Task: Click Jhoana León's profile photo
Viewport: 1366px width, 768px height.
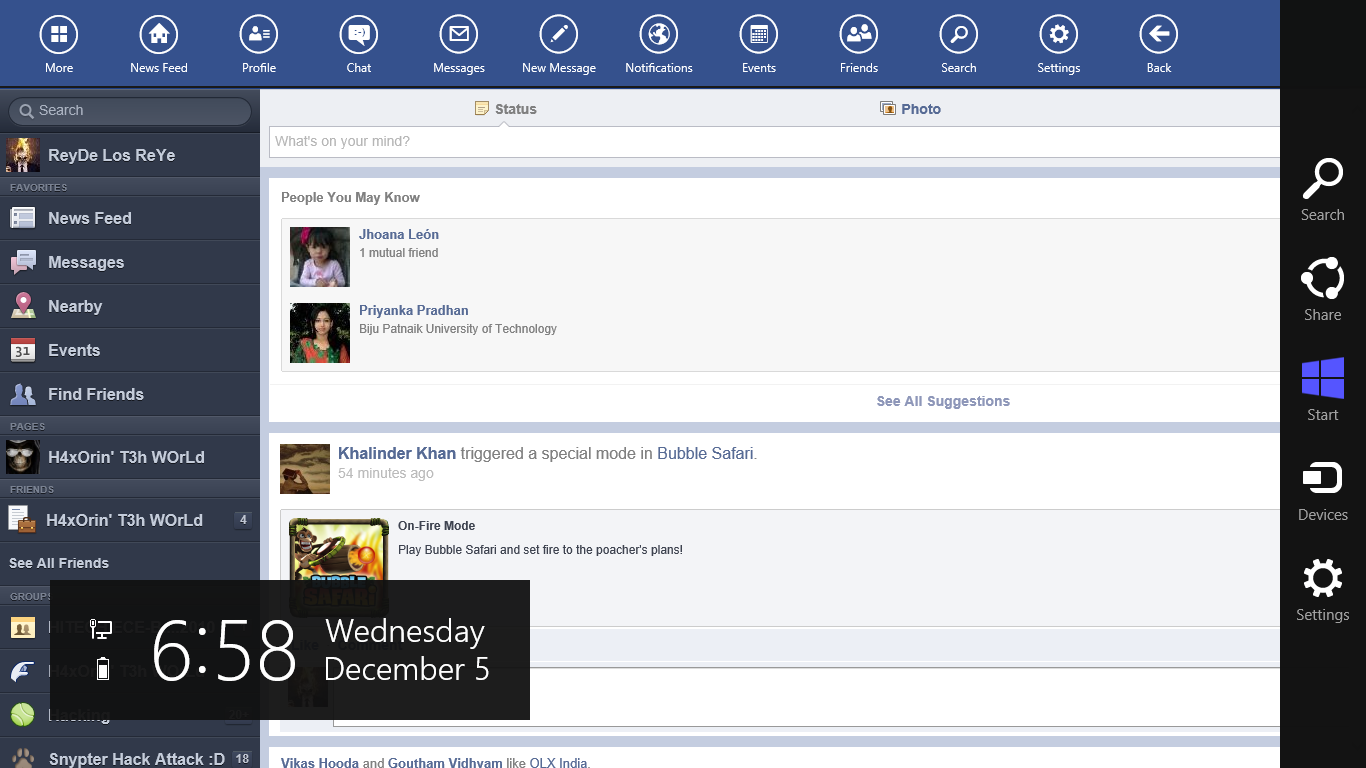Action: pos(320,257)
